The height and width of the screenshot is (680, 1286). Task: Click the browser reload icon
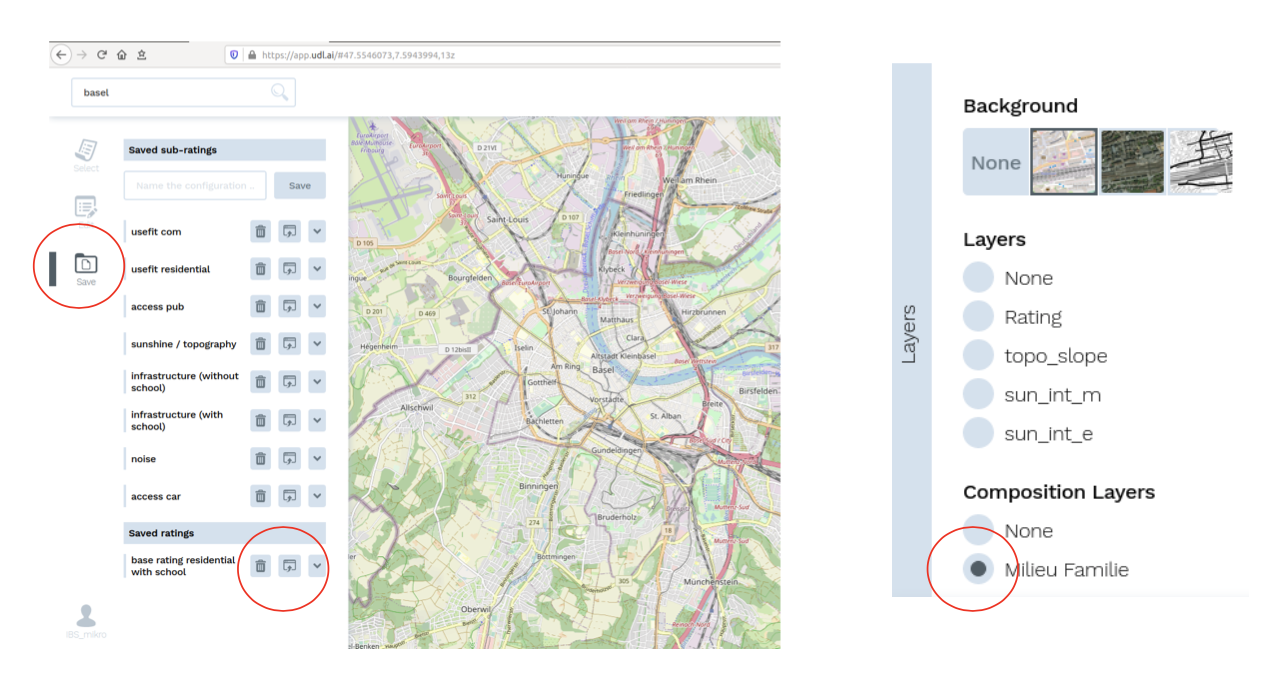(x=102, y=55)
